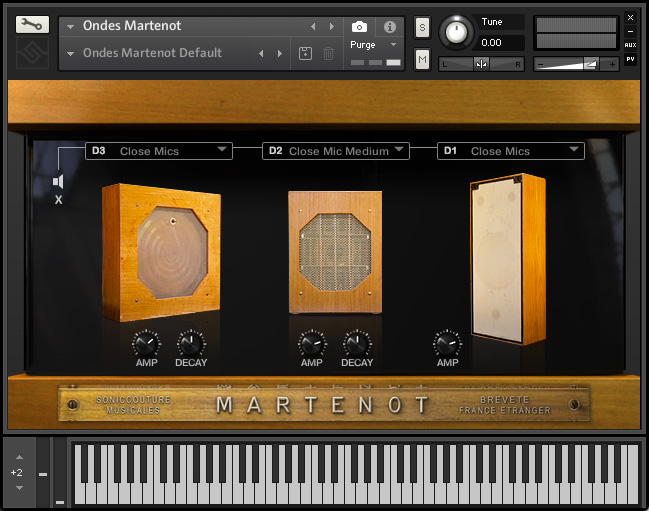Select the D2 speaker with mesh grille
Image resolution: width=649 pixels, height=511 pixels.
[x=335, y=252]
